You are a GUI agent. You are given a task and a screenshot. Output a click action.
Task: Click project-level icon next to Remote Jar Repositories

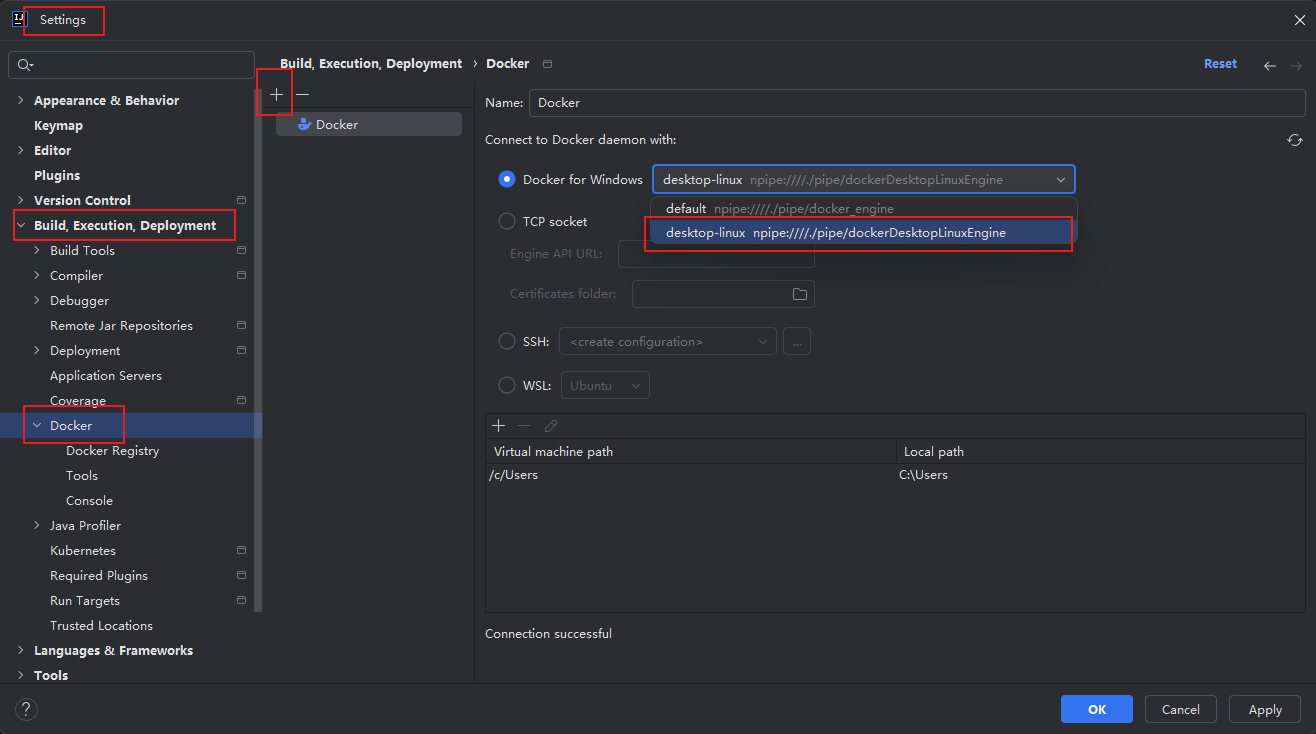[241, 325]
